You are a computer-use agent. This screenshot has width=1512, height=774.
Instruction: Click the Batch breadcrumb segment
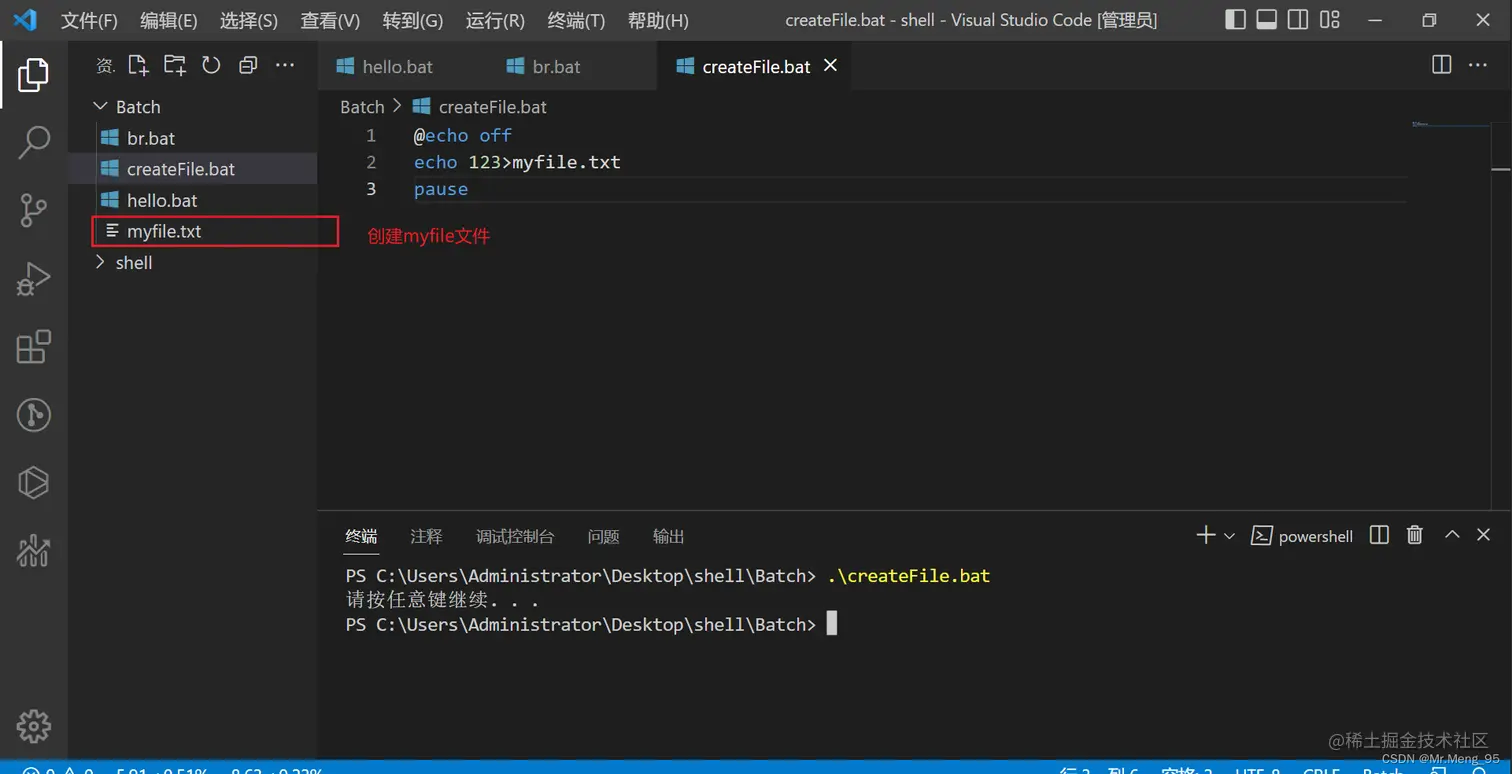(x=362, y=107)
